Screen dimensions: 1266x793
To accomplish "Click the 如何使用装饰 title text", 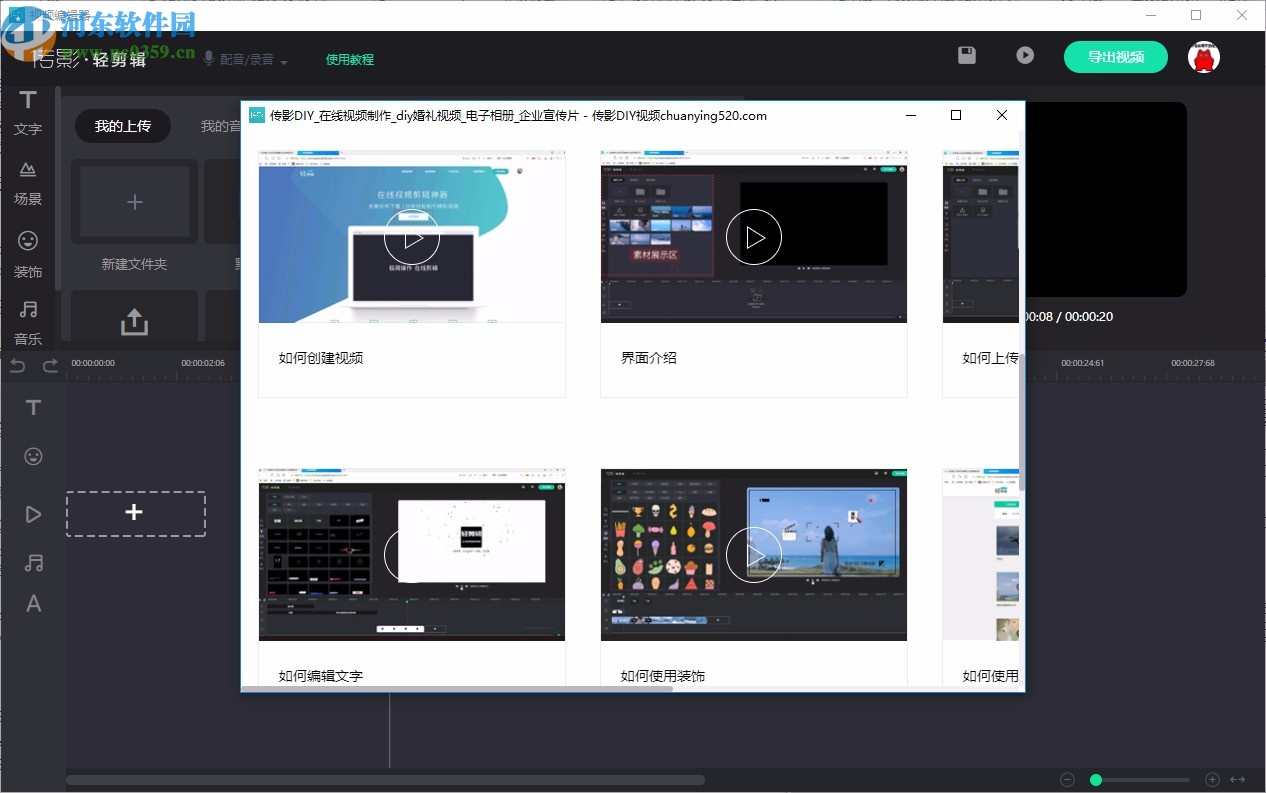I will 663,676.
